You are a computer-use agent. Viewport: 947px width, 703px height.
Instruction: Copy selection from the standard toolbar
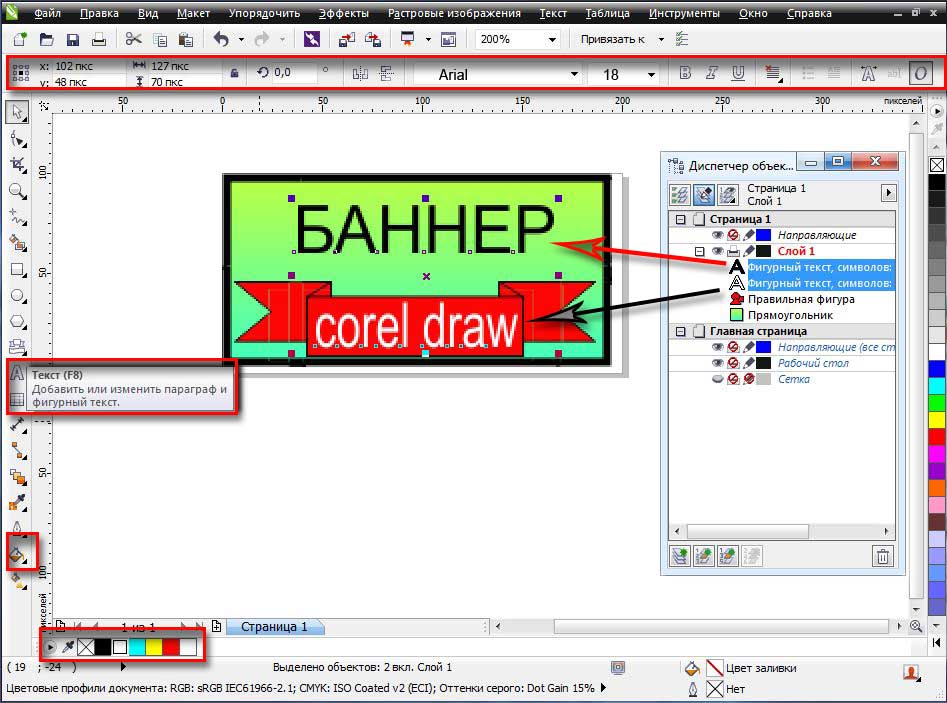coord(160,40)
